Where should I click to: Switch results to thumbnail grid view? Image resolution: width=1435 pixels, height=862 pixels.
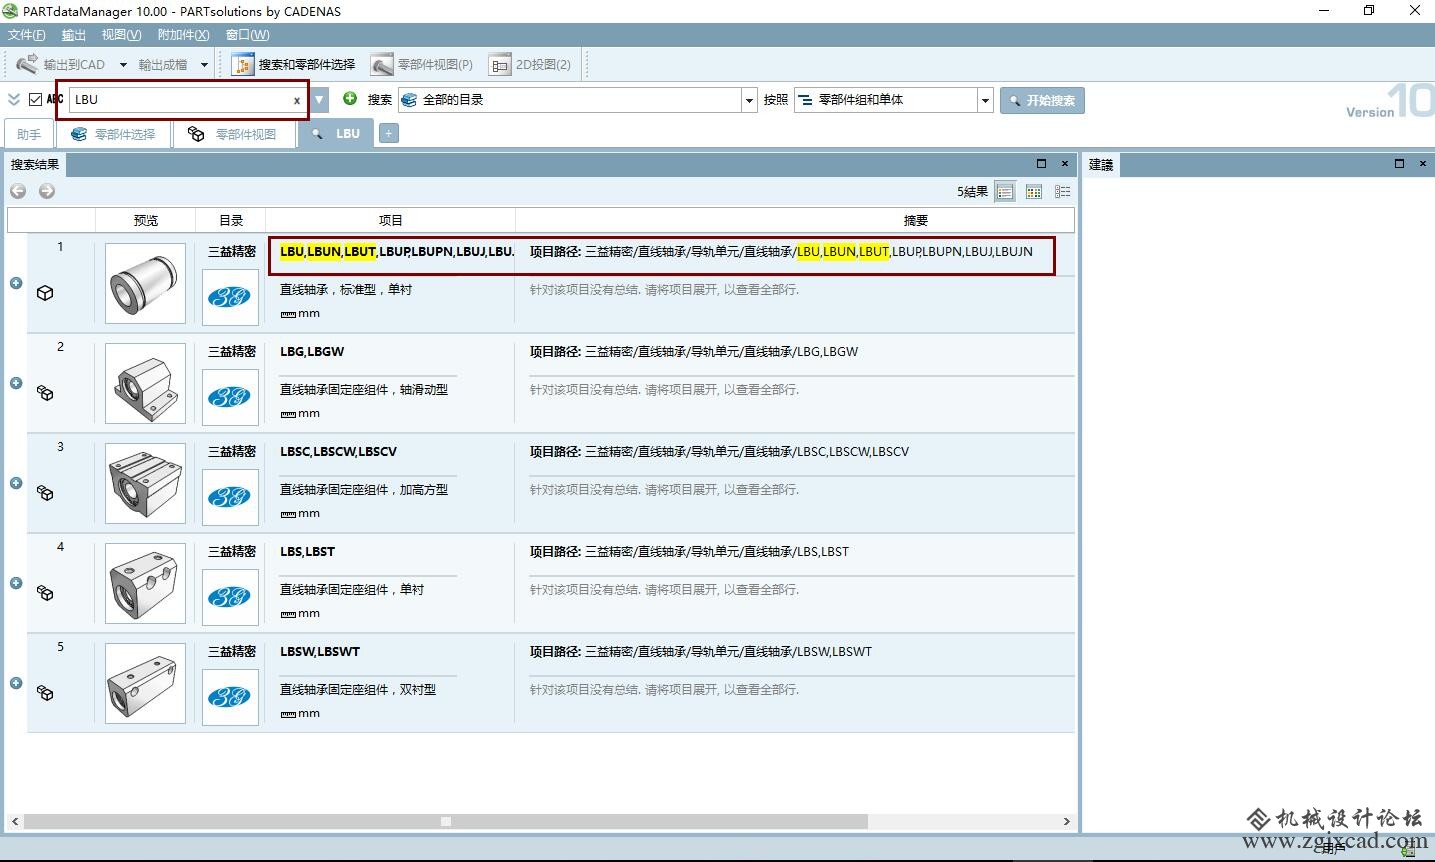(1034, 192)
